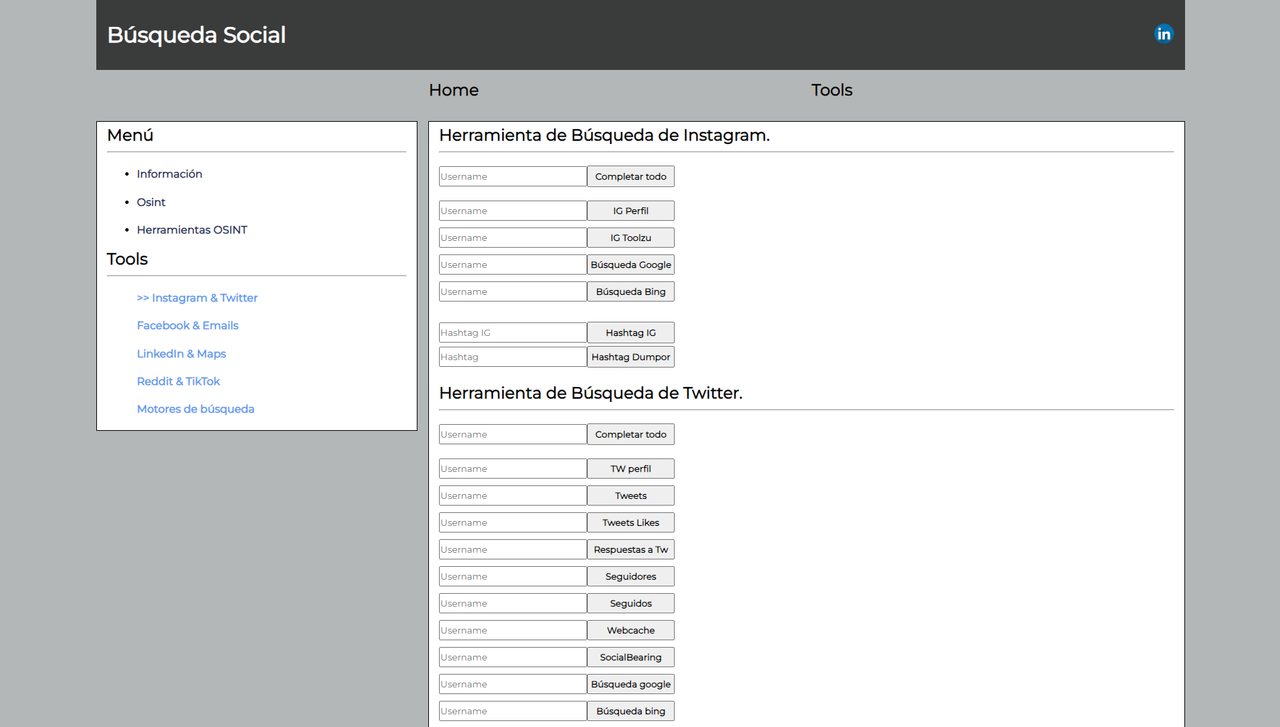This screenshot has height=727, width=1280.
Task: Focus the Hashtag IG input field
Action: click(513, 333)
